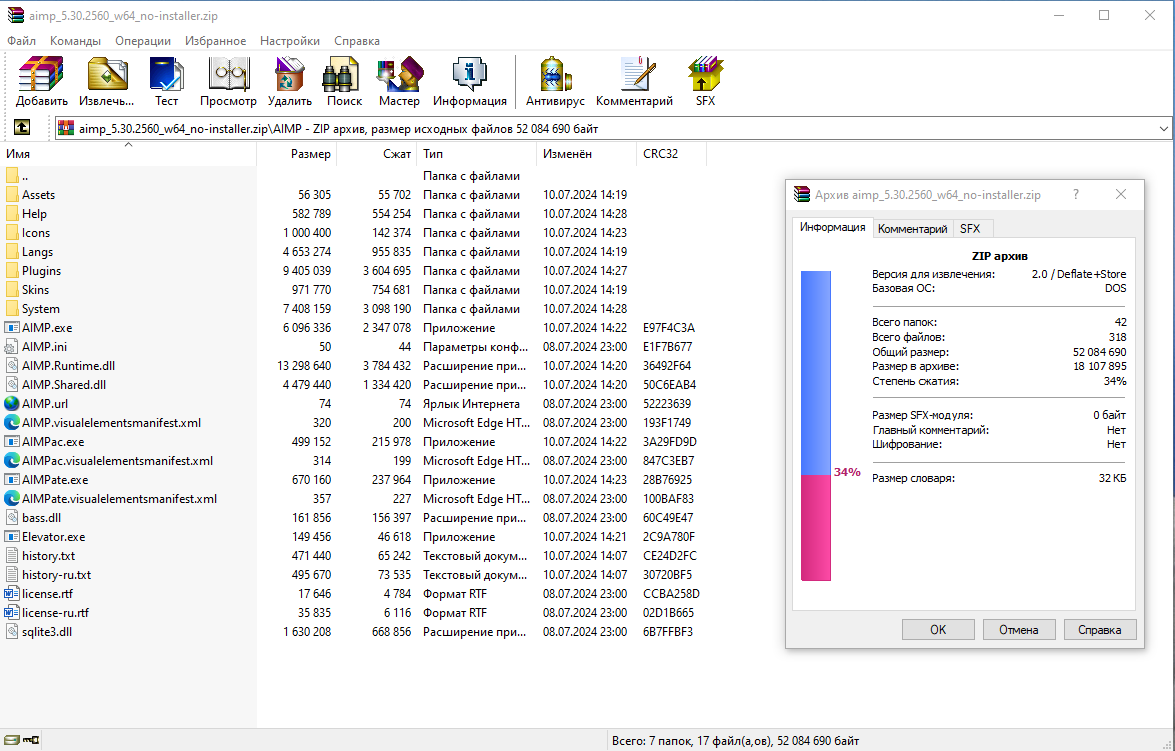Image resolution: width=1175 pixels, height=751 pixels.
Task: Select the license.rtf document icon
Action: pyautogui.click(x=11, y=593)
